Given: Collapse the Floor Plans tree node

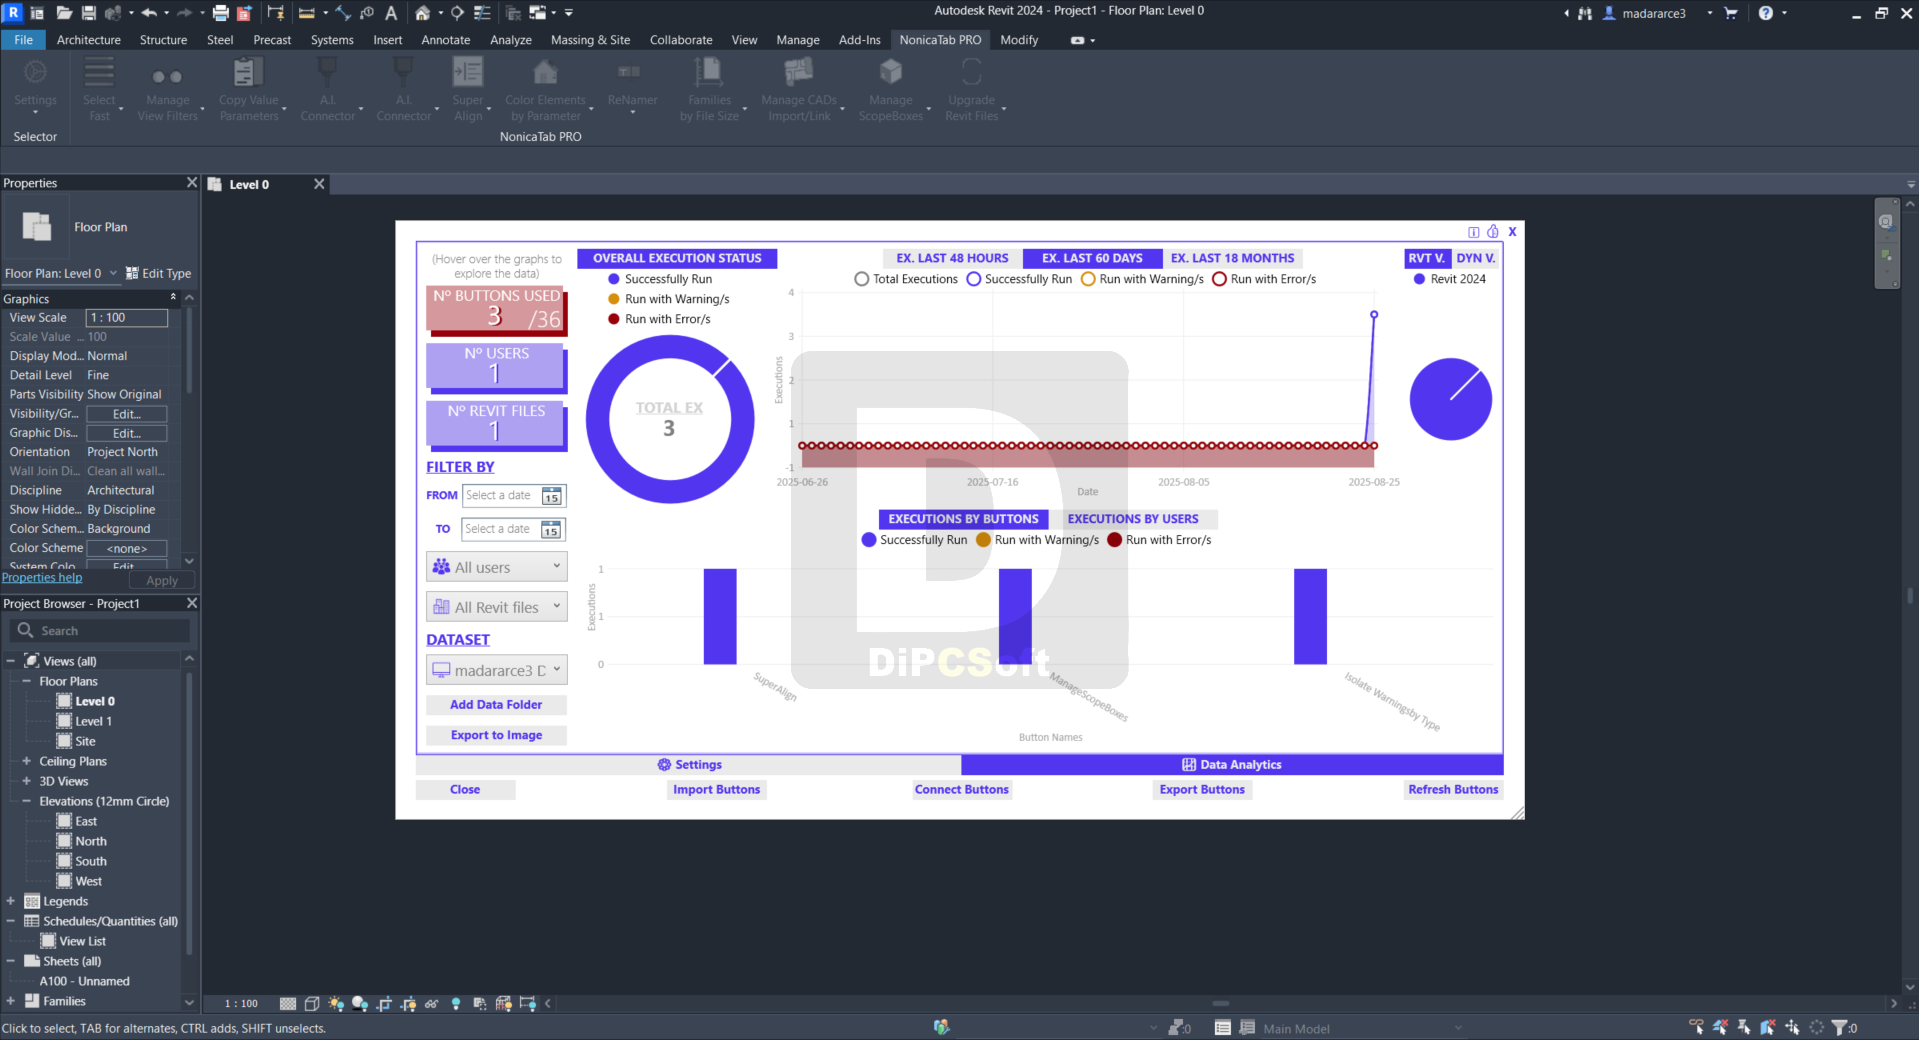Looking at the screenshot, I should coord(27,681).
